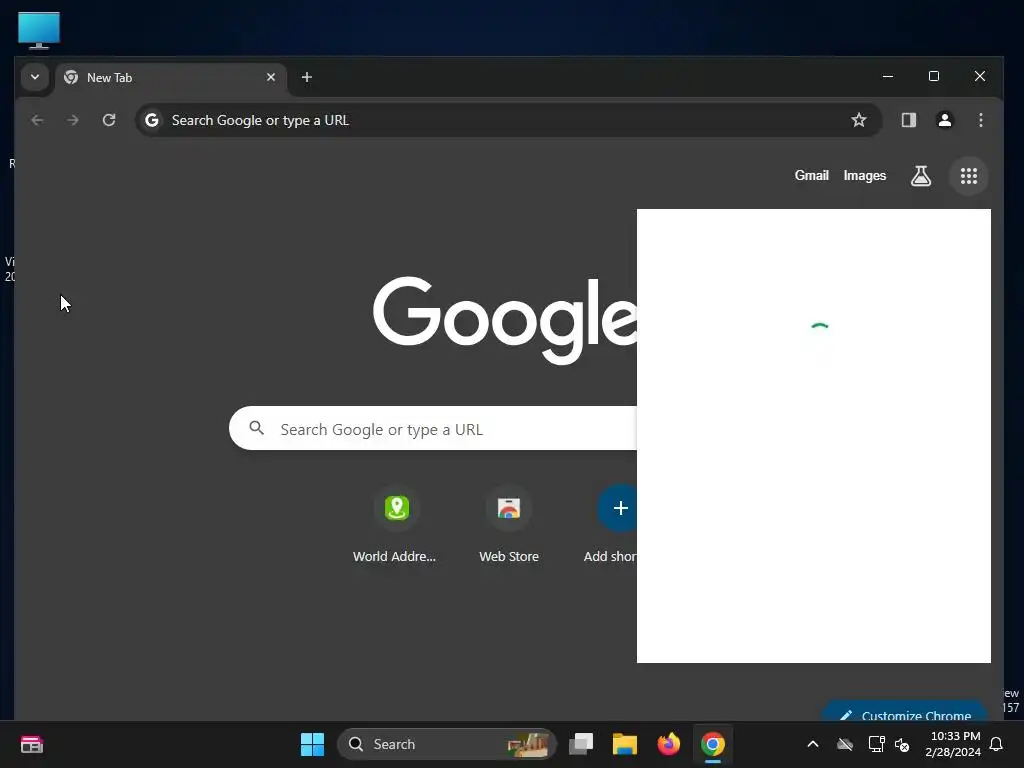
Task: Open a new tab with plus button
Action: pyautogui.click(x=306, y=77)
